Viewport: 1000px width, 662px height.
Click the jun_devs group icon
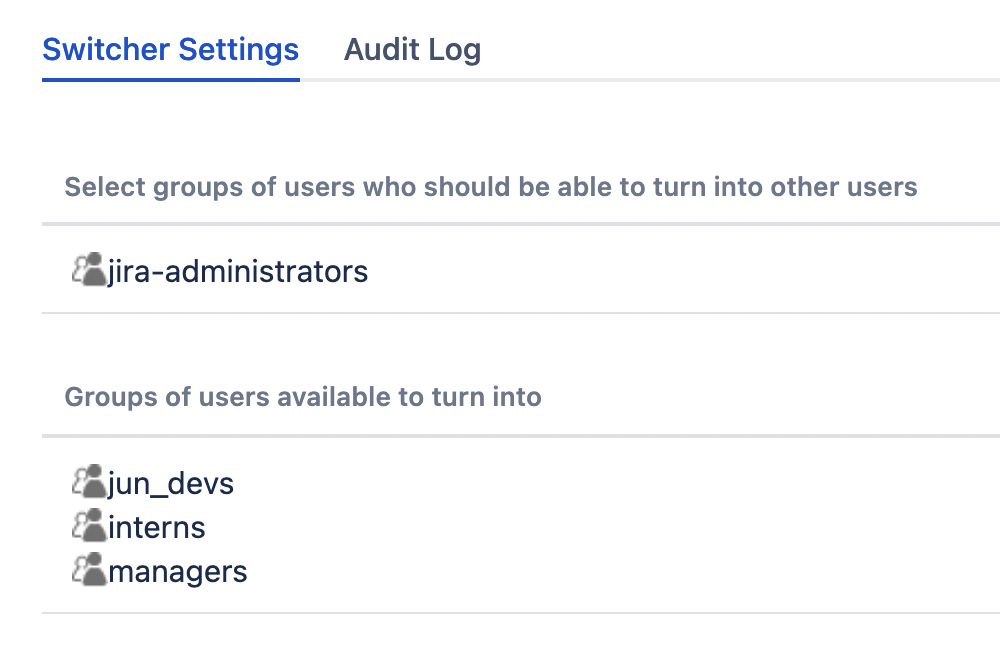point(89,483)
